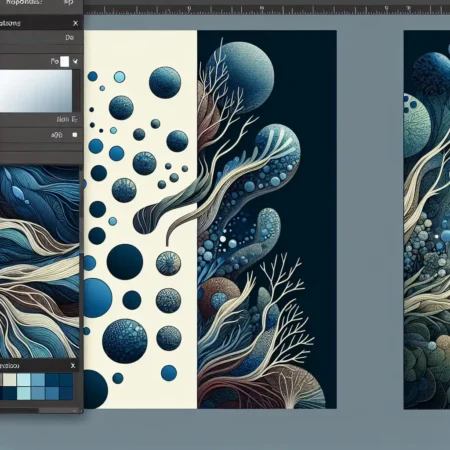
Task: Toggle the small white checkbox beside 'a90'
Action: pyautogui.click(x=75, y=135)
